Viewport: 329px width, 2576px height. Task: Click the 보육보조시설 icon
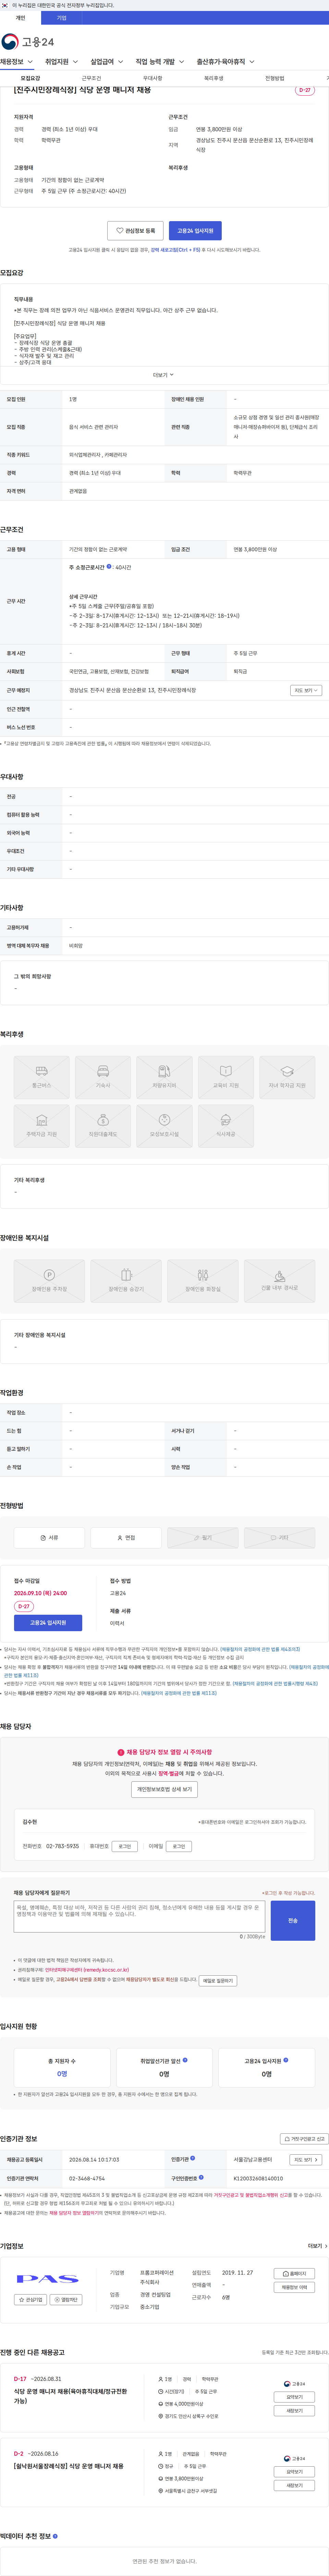(x=164, y=1125)
